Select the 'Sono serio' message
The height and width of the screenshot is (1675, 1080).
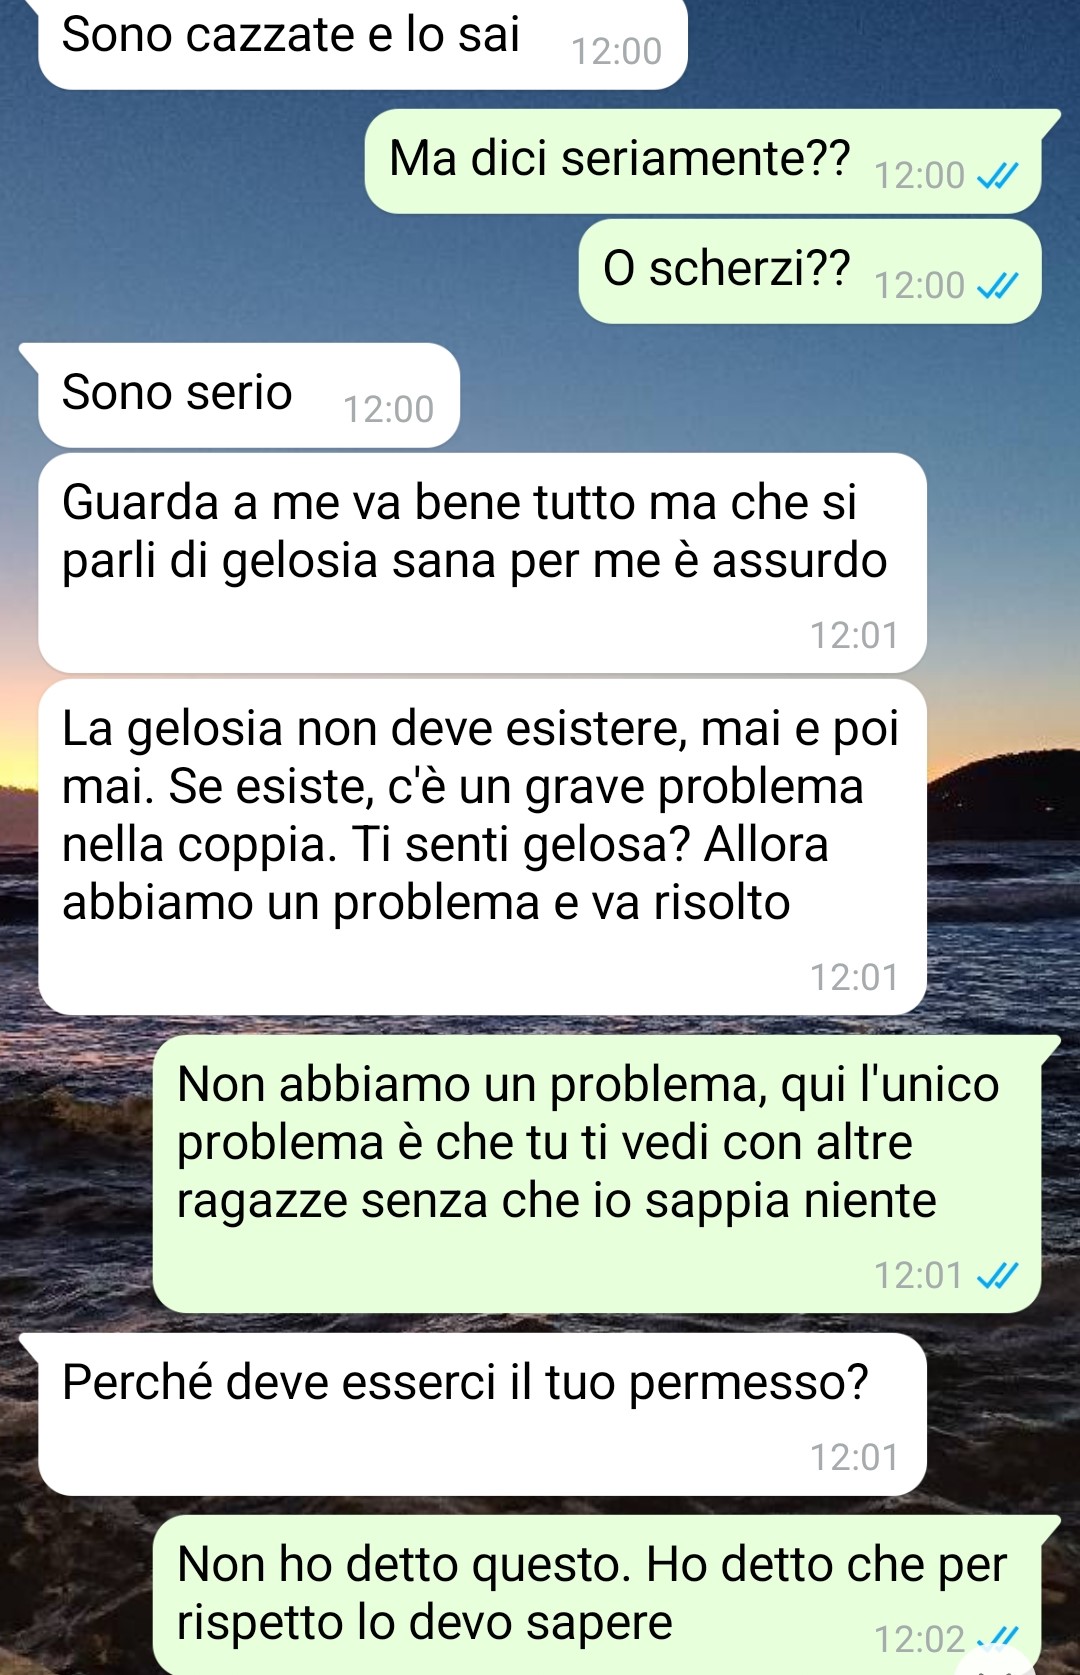(x=248, y=395)
